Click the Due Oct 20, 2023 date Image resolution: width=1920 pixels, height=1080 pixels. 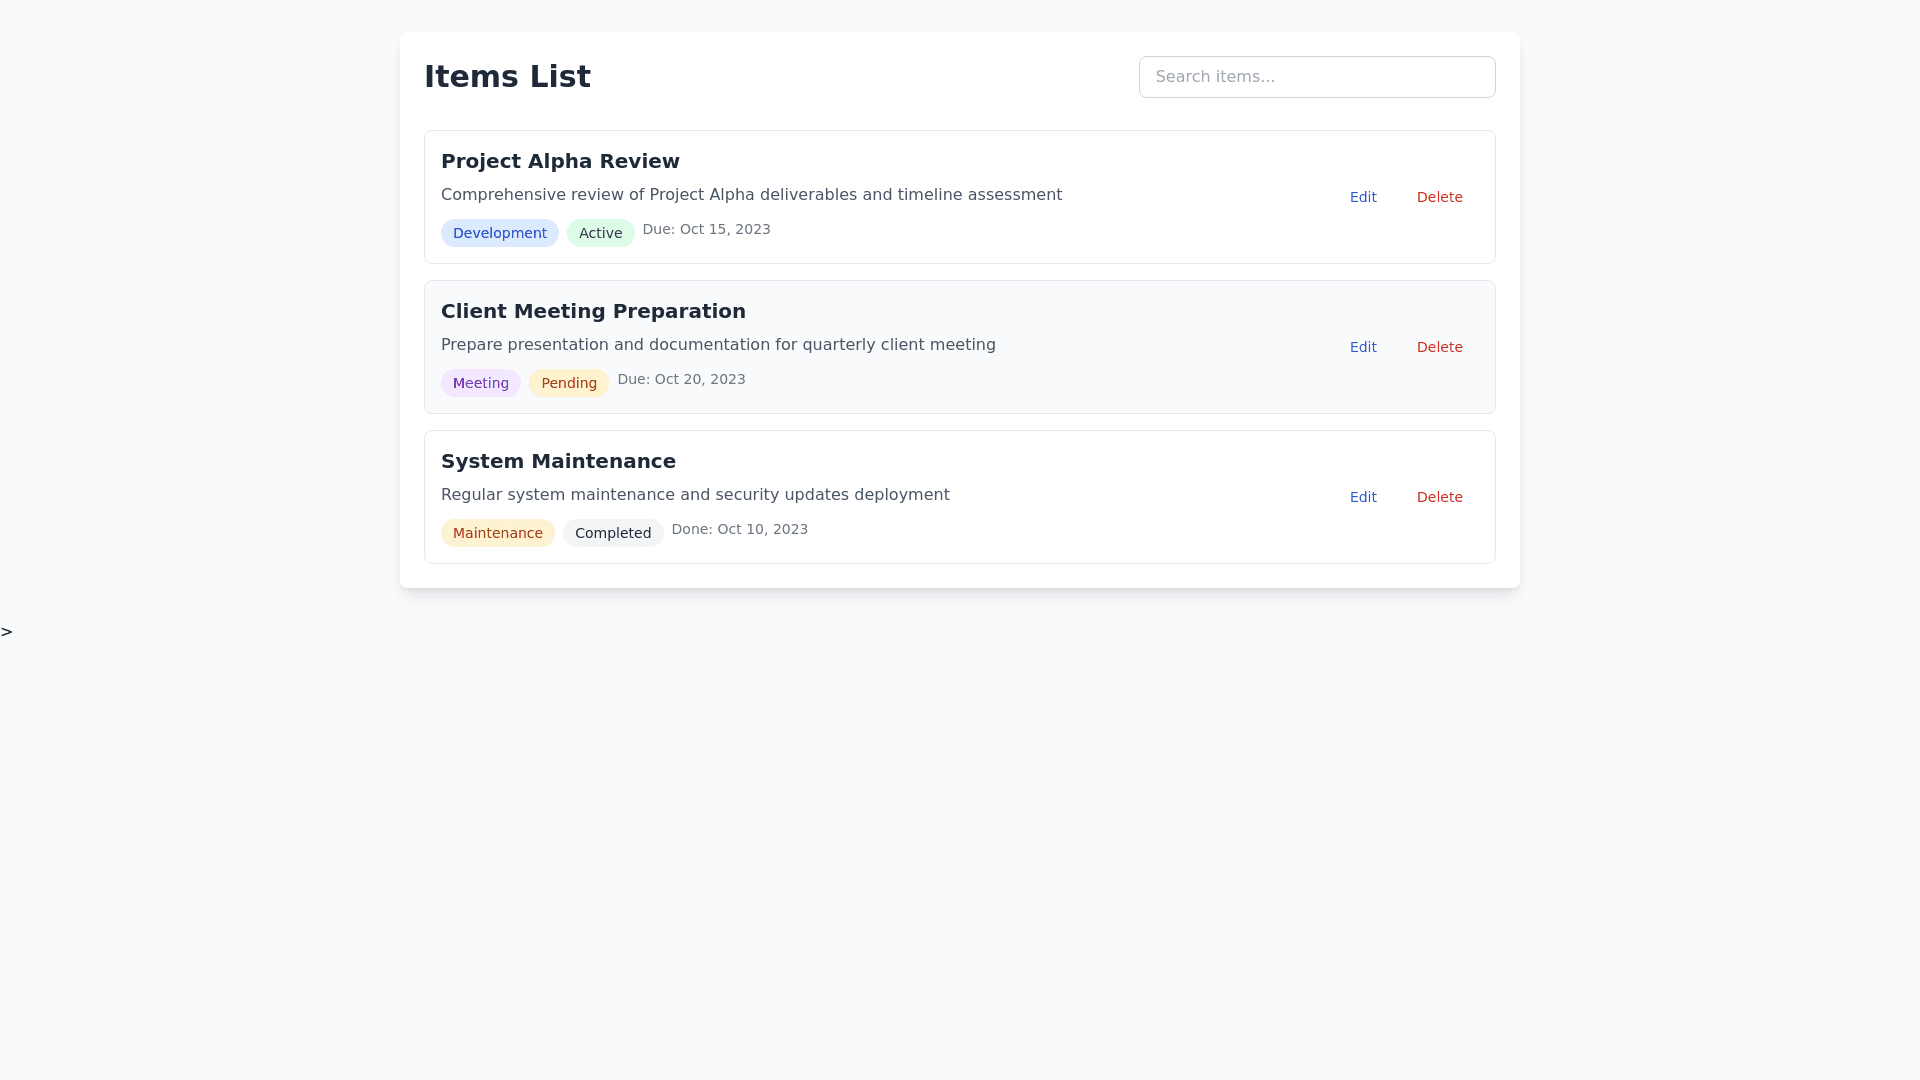click(681, 379)
